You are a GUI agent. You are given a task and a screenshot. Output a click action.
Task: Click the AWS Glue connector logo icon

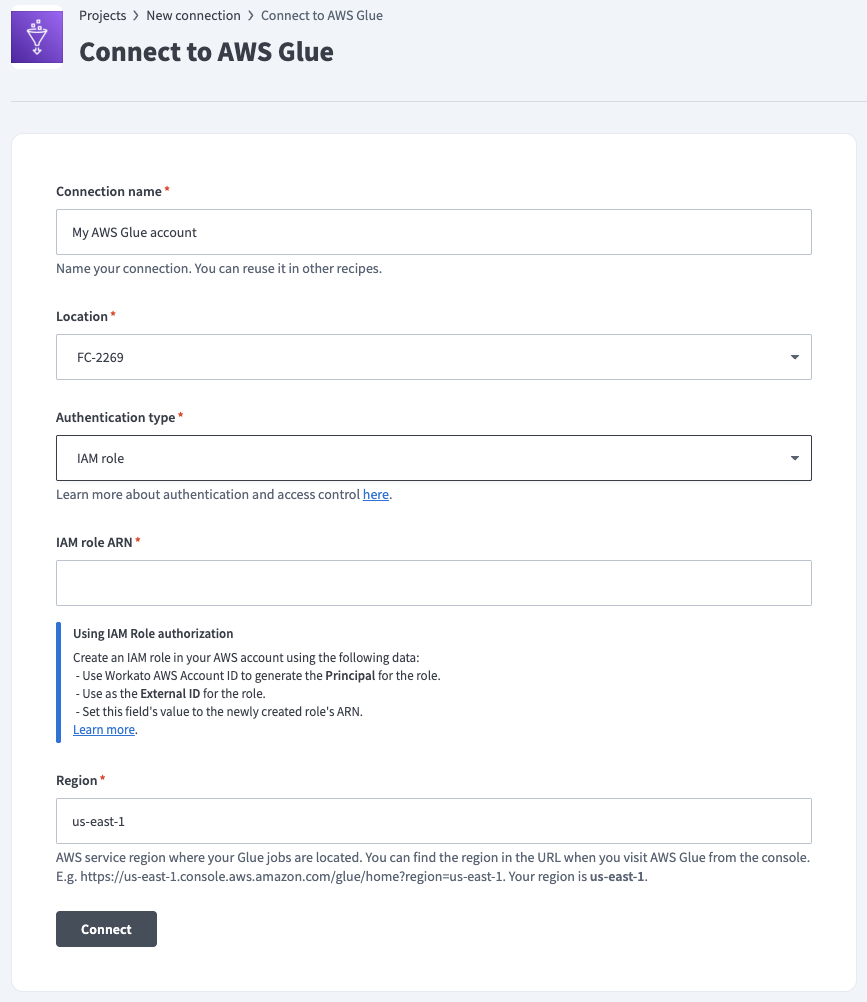(x=36, y=36)
